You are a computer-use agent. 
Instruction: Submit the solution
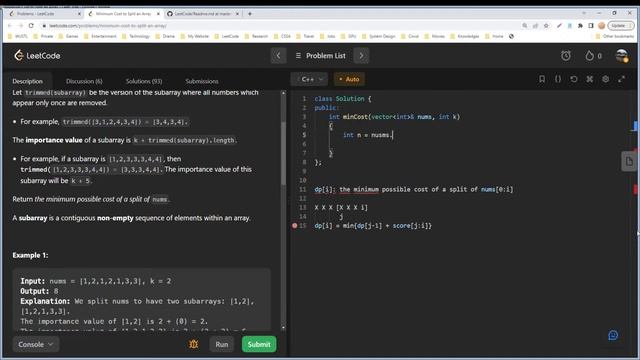click(259, 344)
